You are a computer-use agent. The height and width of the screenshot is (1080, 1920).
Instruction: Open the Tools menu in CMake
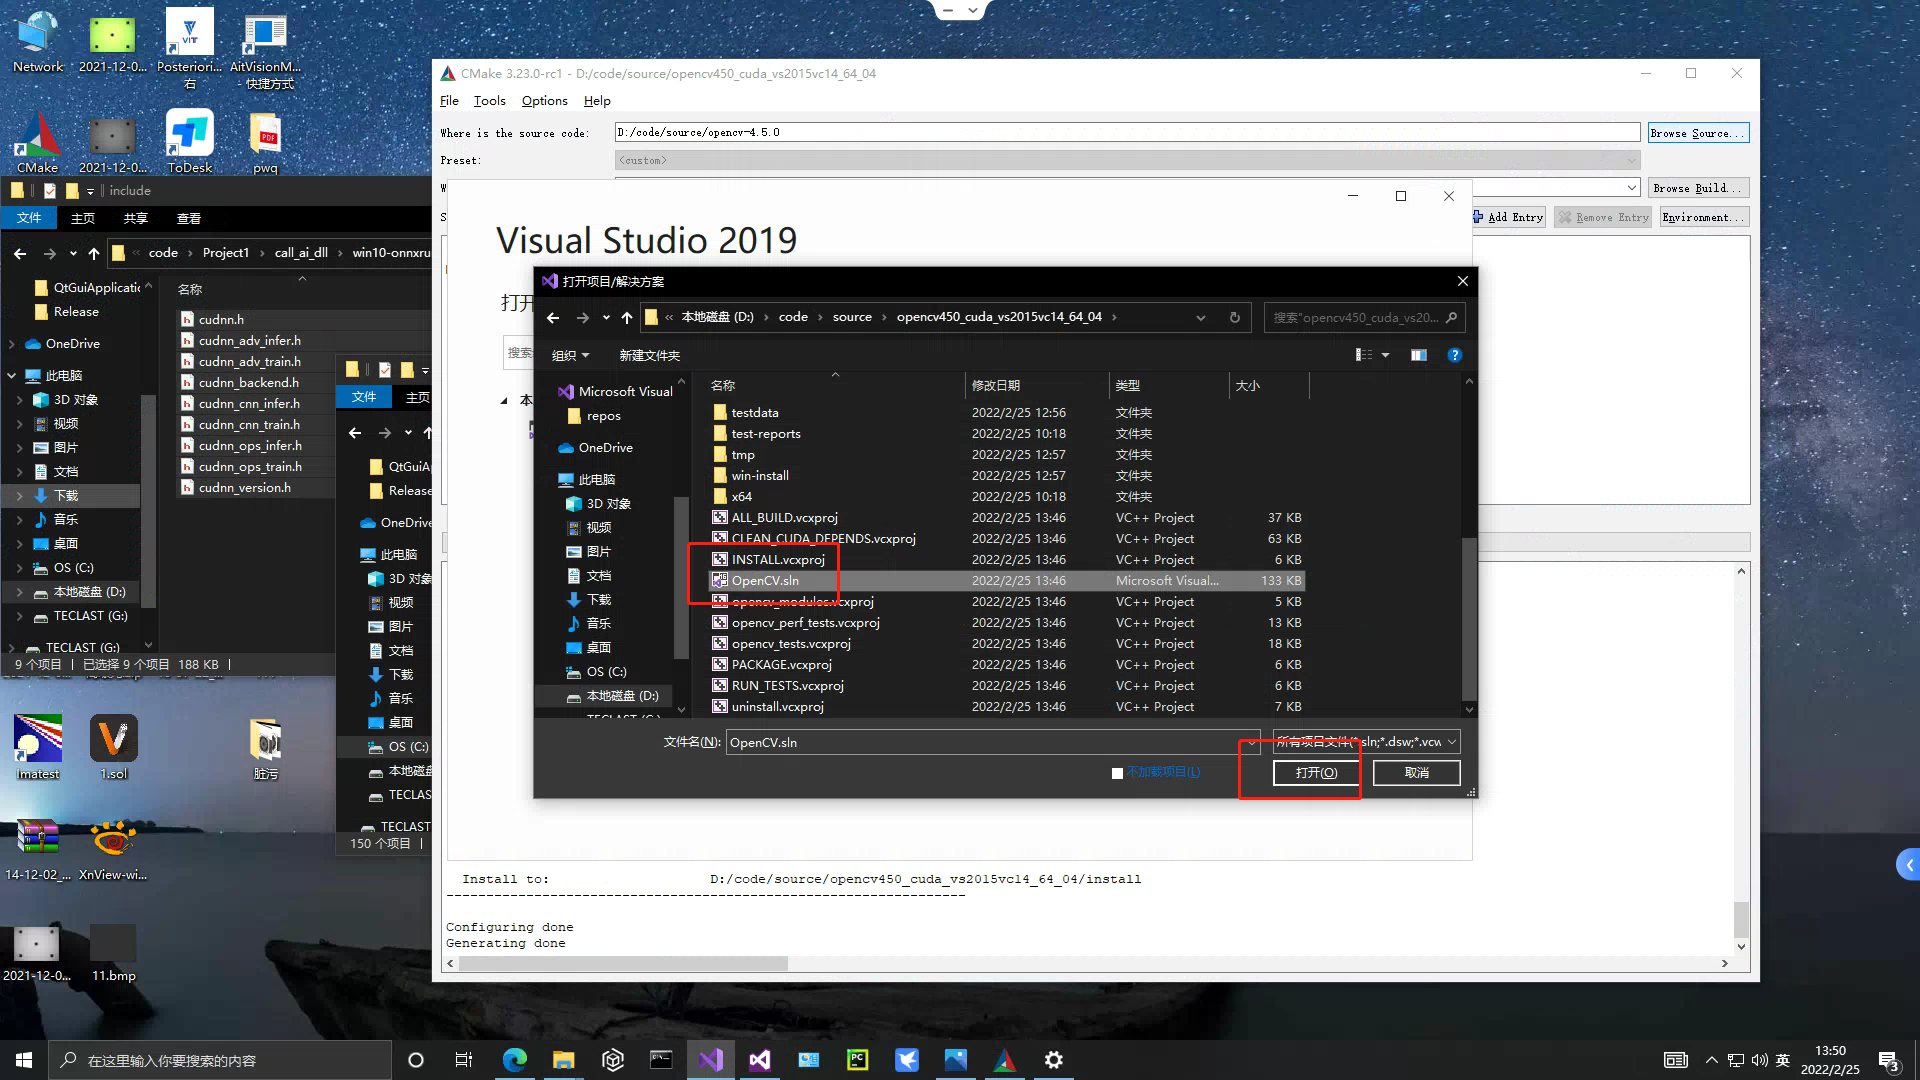(489, 100)
